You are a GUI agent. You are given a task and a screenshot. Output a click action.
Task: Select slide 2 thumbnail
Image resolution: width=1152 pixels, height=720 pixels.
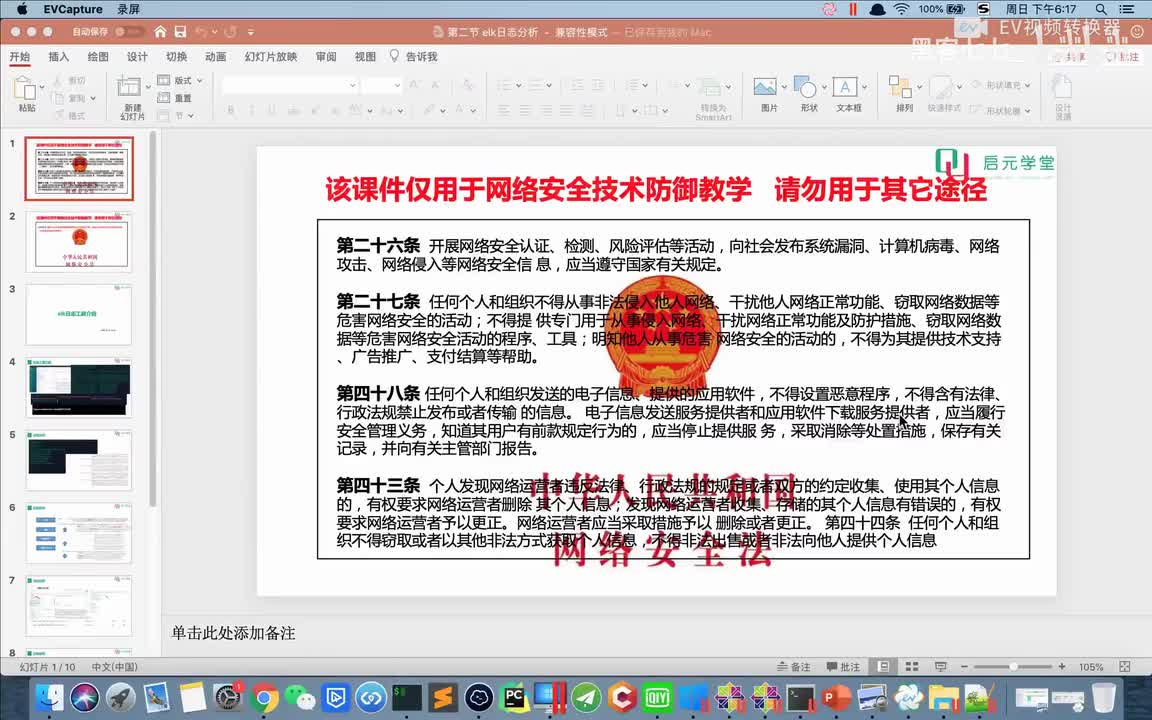pyautogui.click(x=79, y=242)
